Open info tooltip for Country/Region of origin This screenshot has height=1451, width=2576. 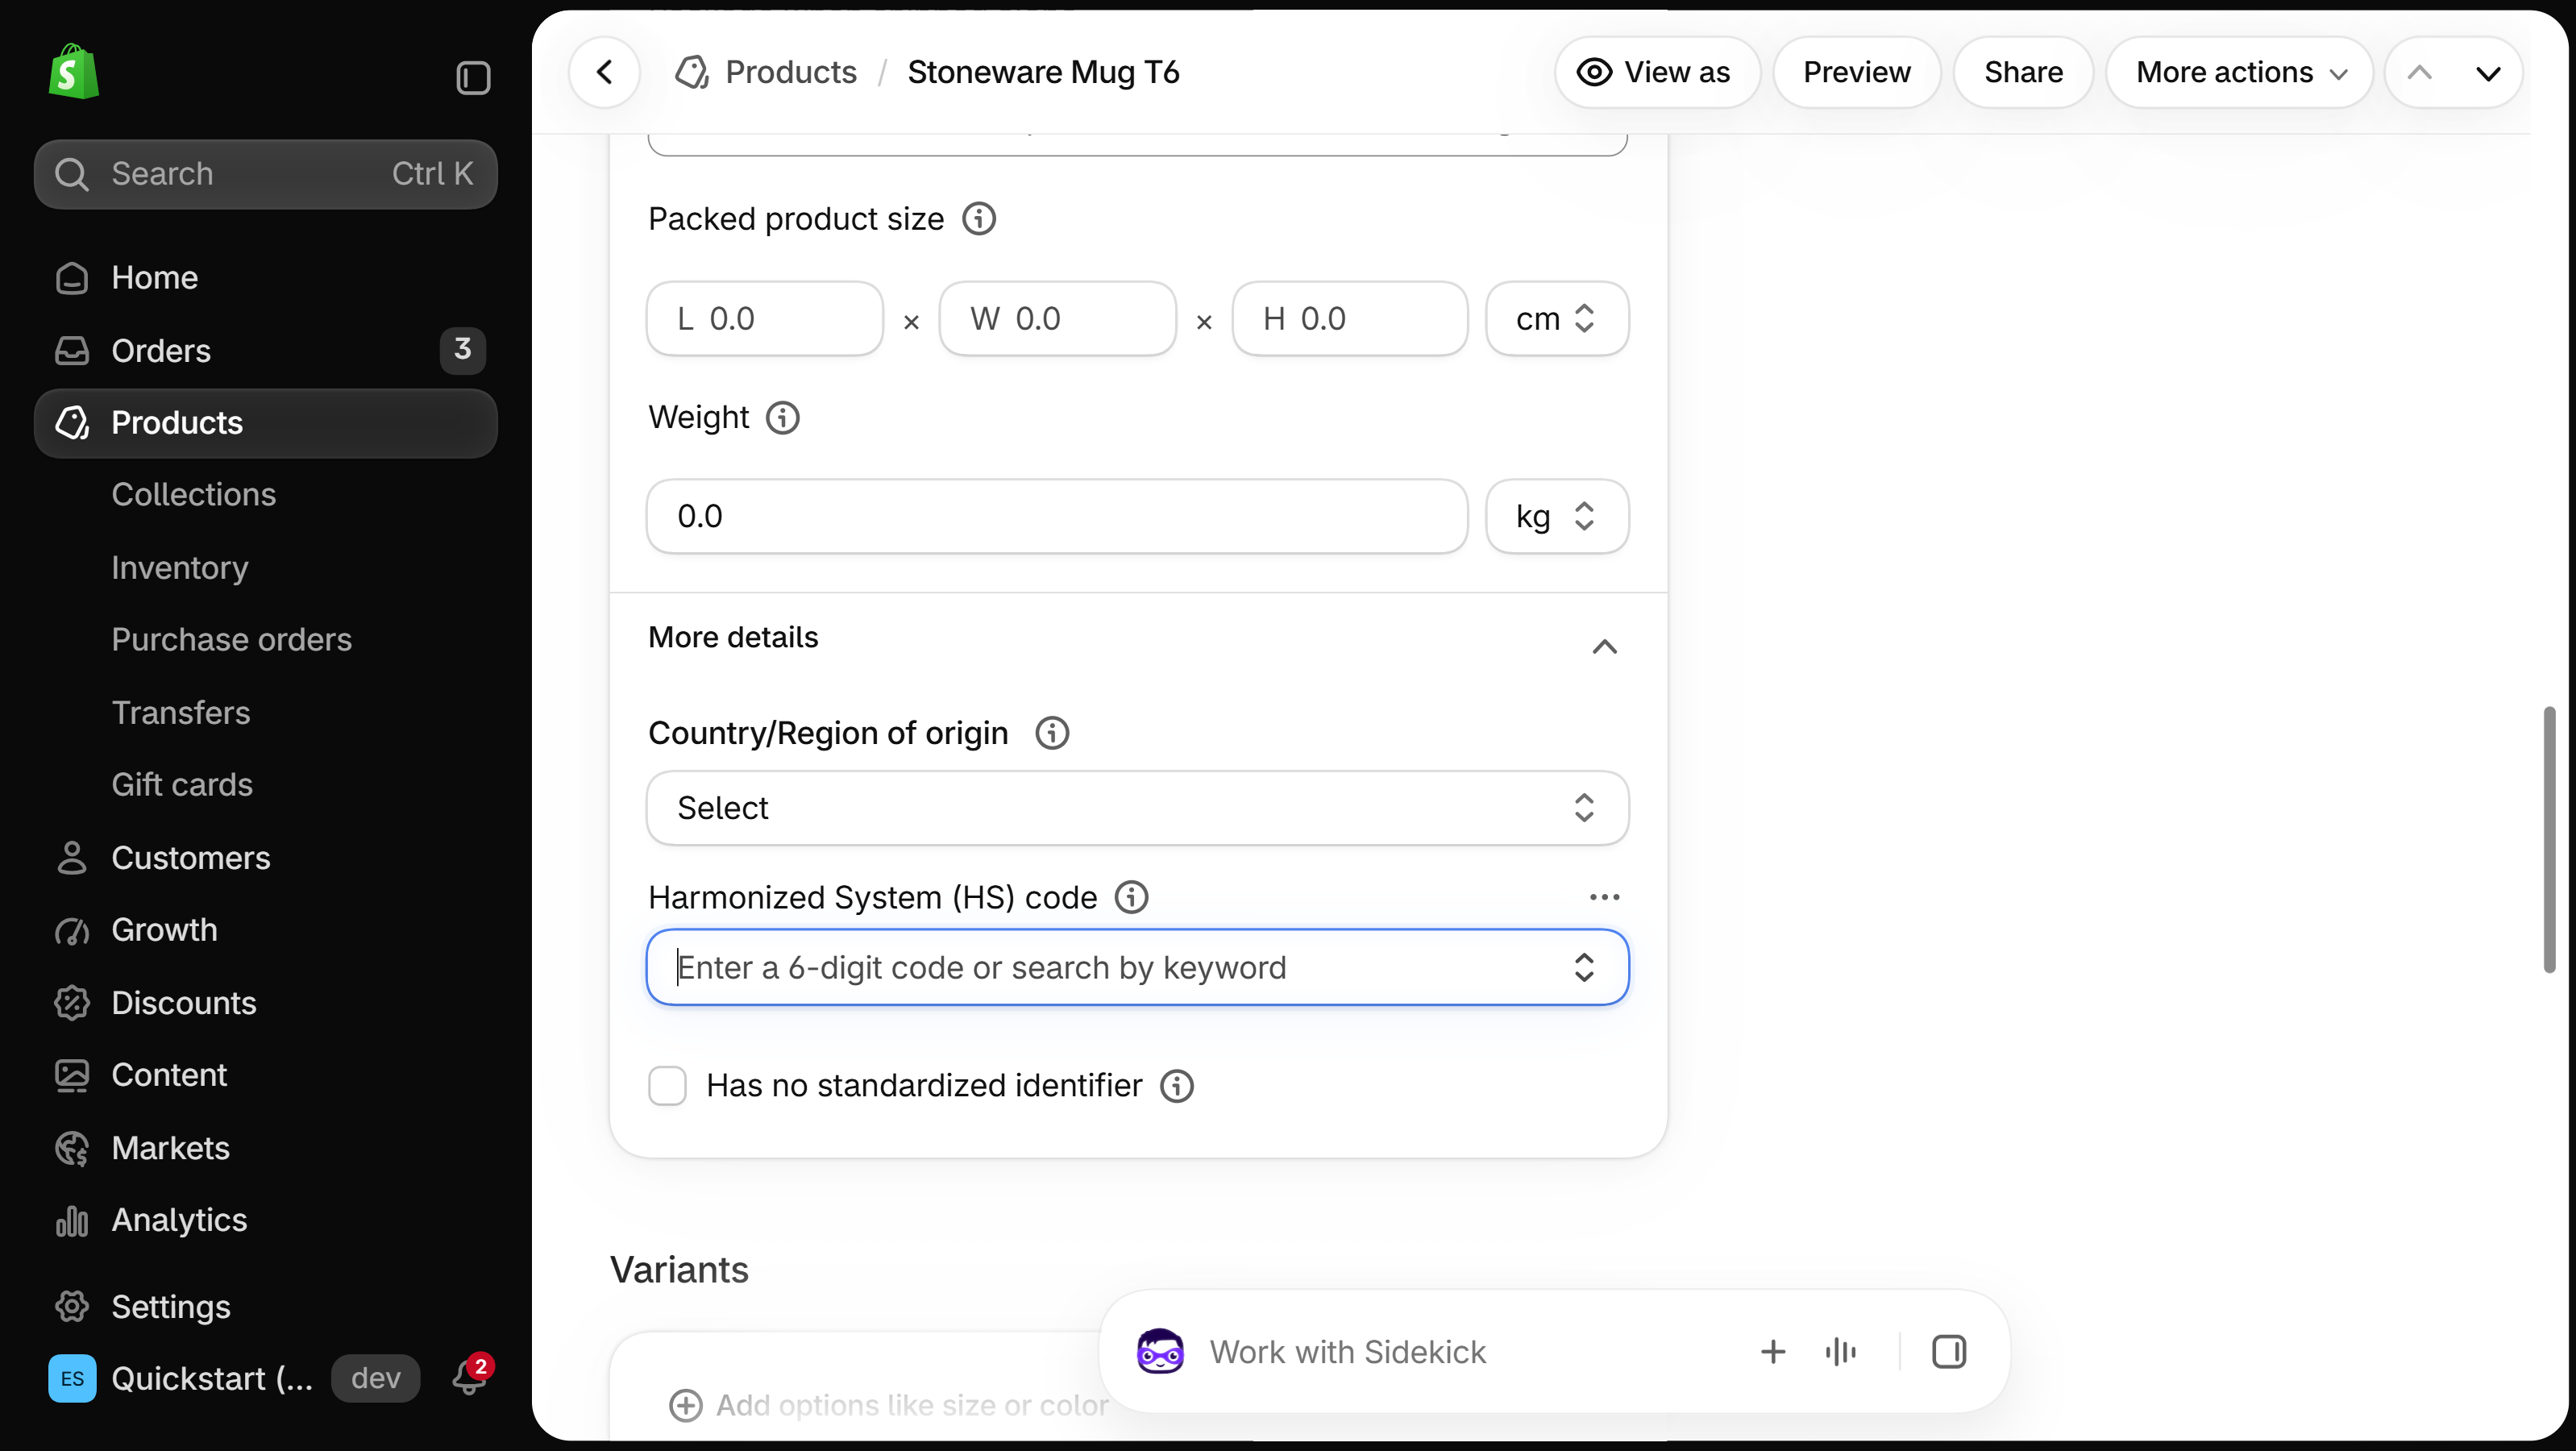(1052, 733)
